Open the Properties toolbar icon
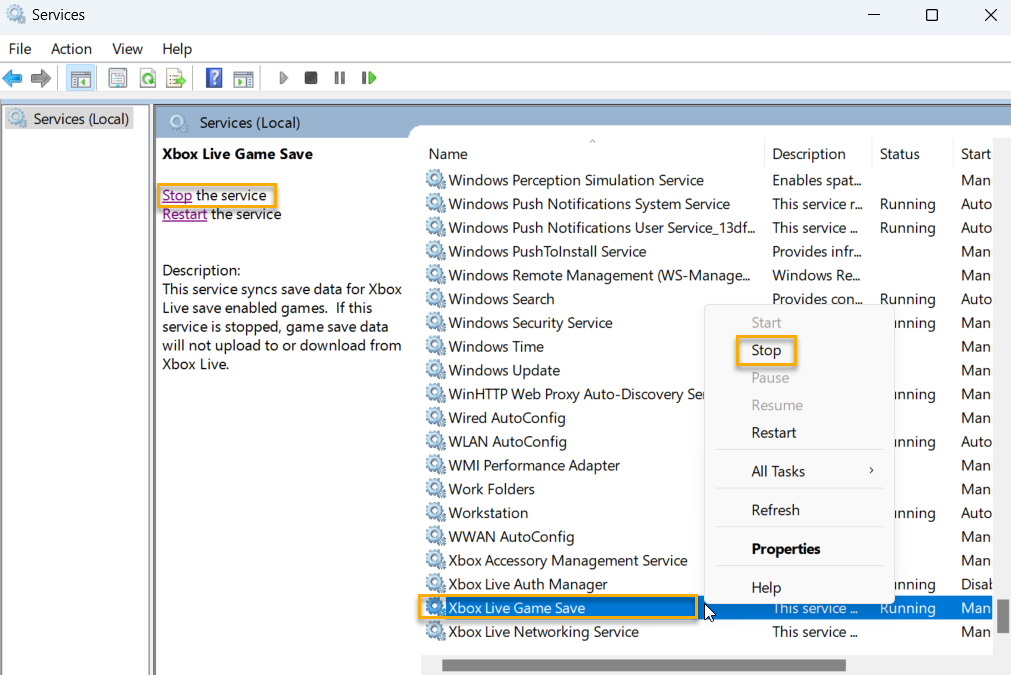The width and height of the screenshot is (1011, 675). point(117,77)
